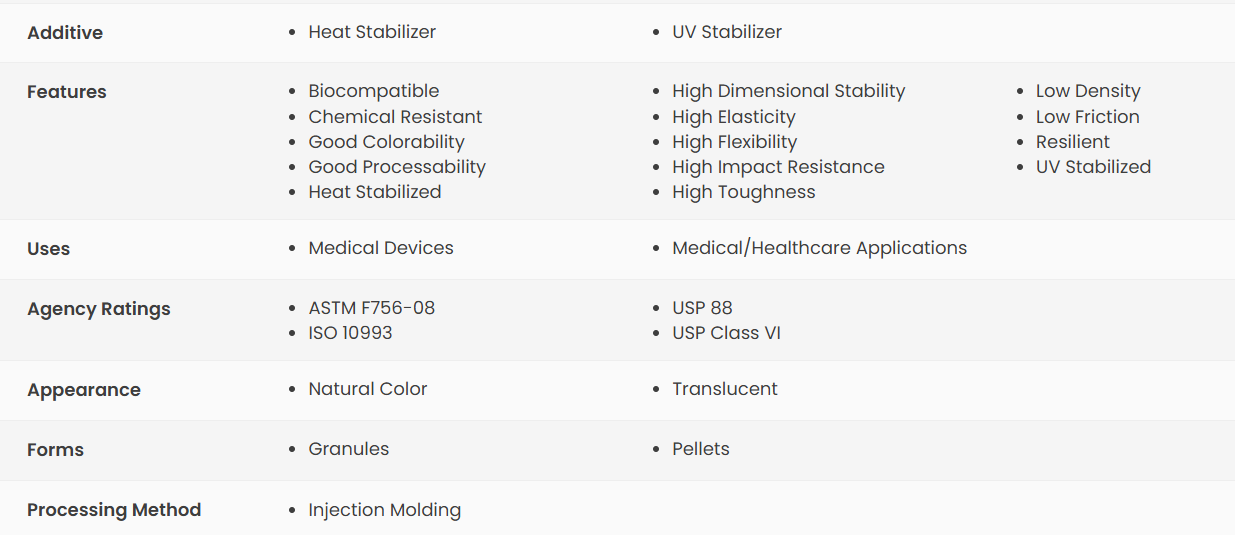Select Medical Devices under Uses
1235x535 pixels.
(381, 248)
